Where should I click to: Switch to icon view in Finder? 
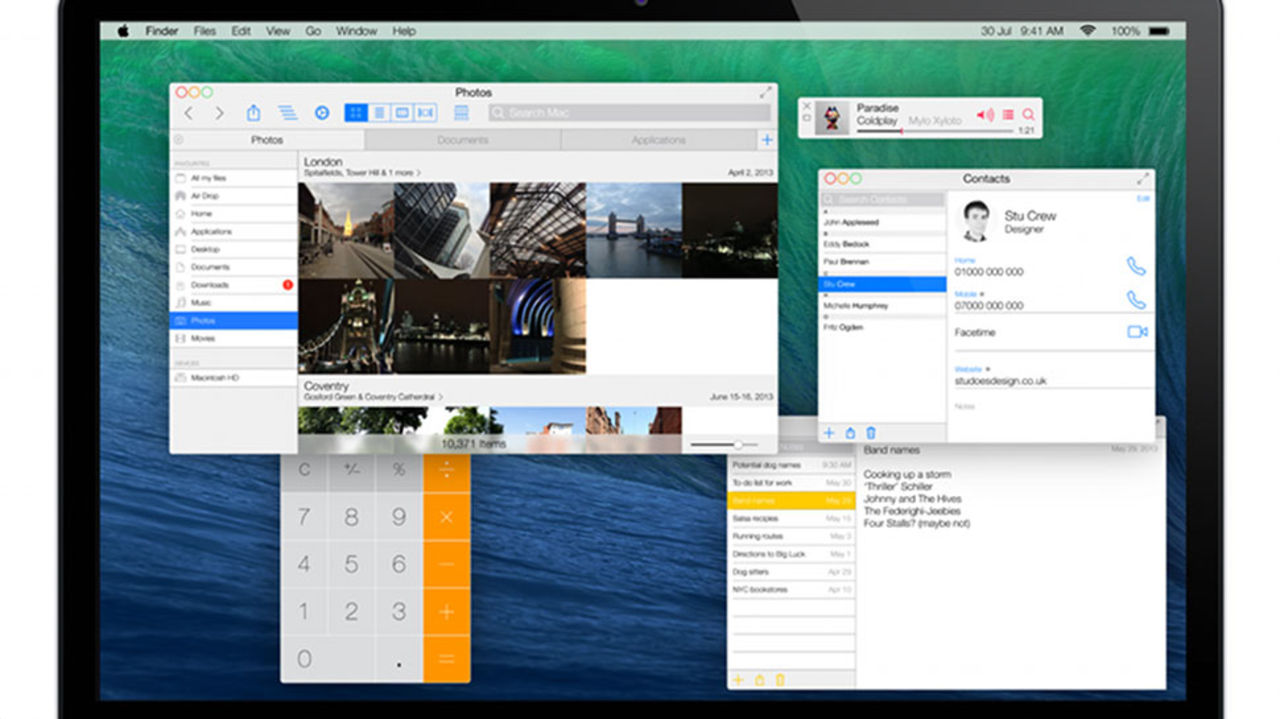[355, 112]
